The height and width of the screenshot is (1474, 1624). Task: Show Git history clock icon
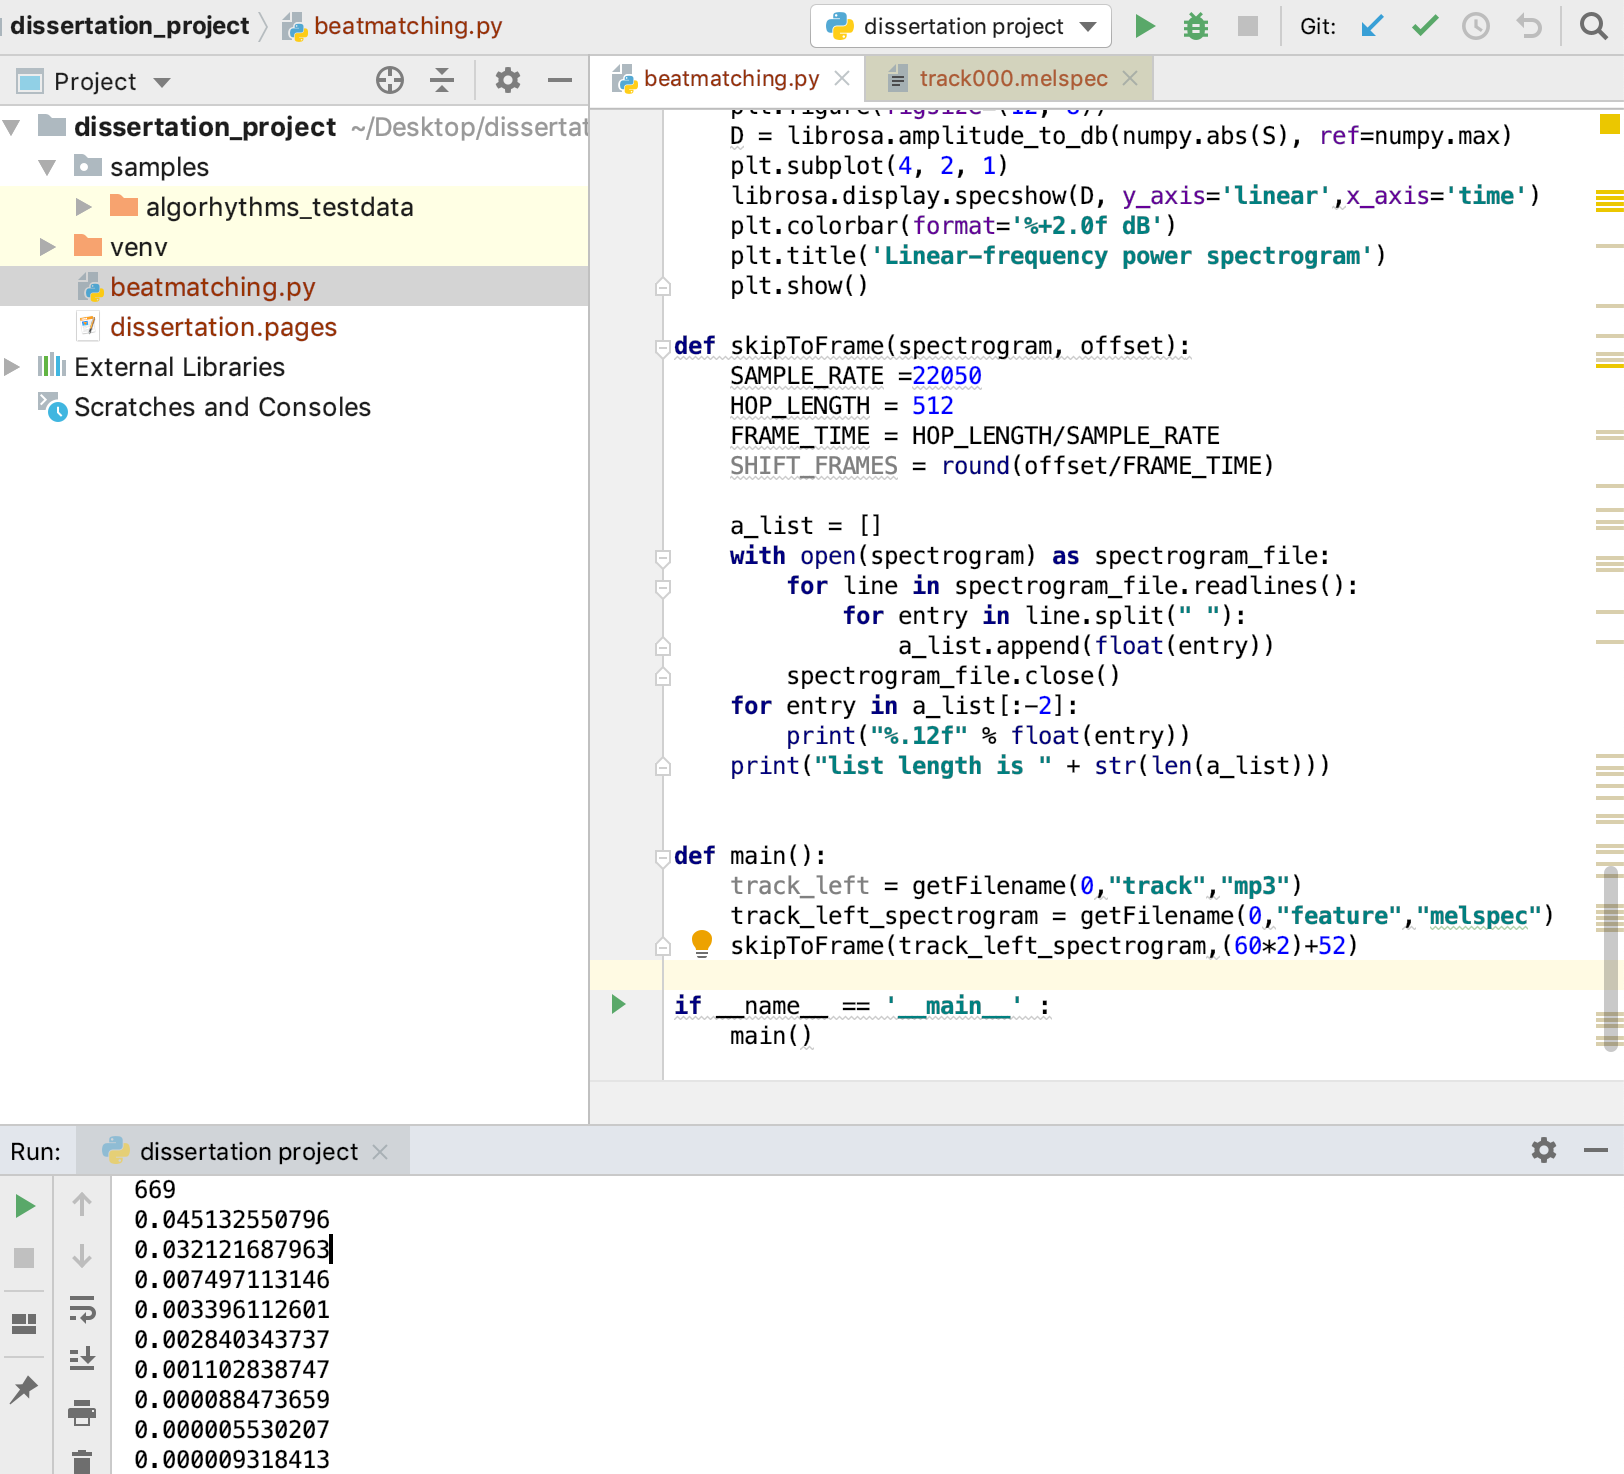(1476, 26)
